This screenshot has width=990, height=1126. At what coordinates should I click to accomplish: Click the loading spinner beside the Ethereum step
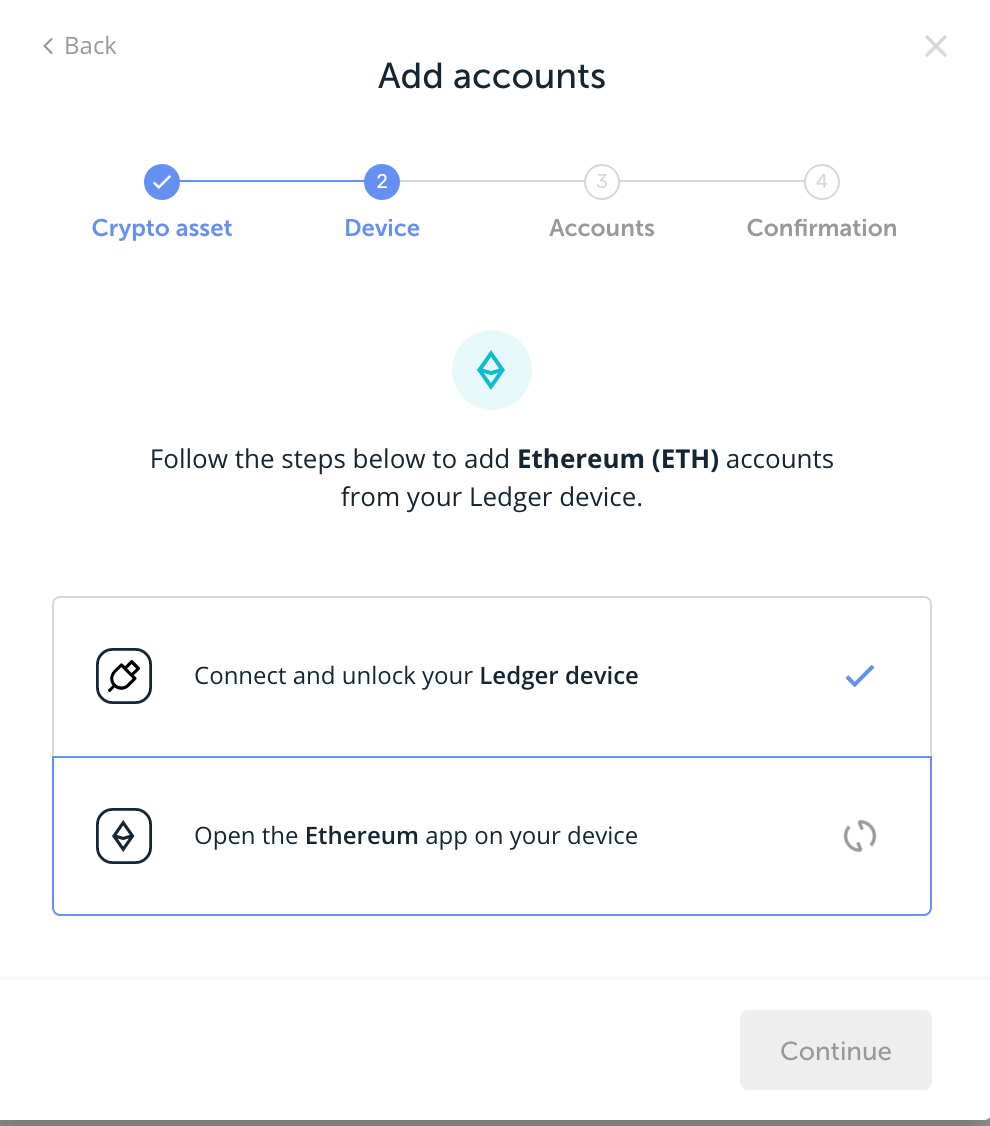click(x=859, y=835)
